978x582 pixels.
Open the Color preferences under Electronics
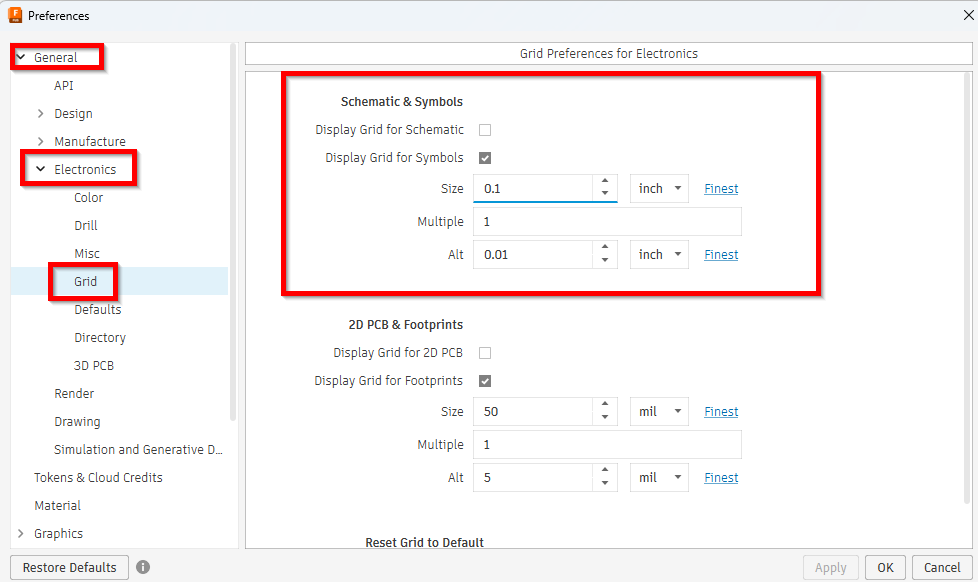pyautogui.click(x=88, y=197)
